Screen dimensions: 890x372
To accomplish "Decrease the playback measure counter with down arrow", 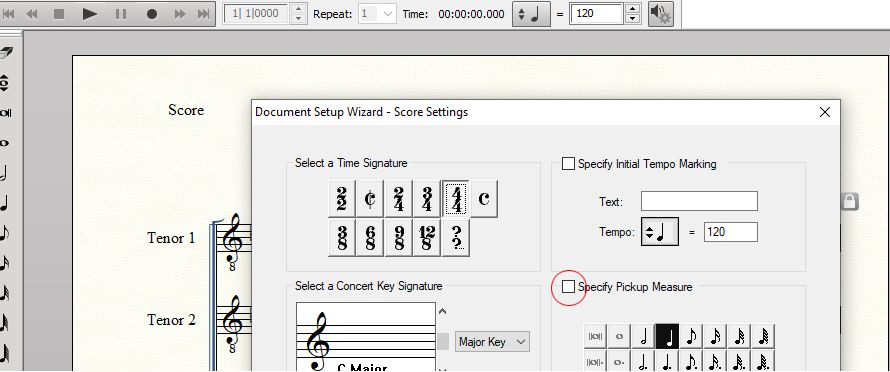I will pyautogui.click(x=299, y=19).
